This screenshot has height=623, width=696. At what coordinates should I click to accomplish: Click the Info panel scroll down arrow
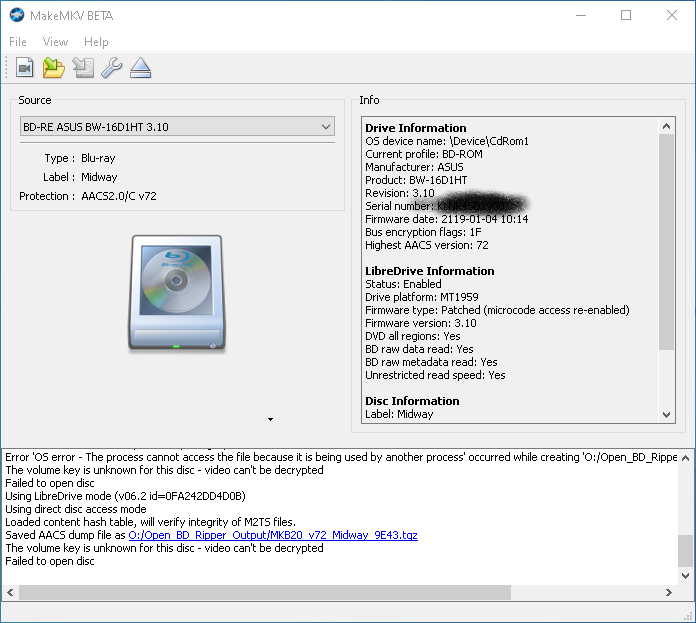point(666,414)
